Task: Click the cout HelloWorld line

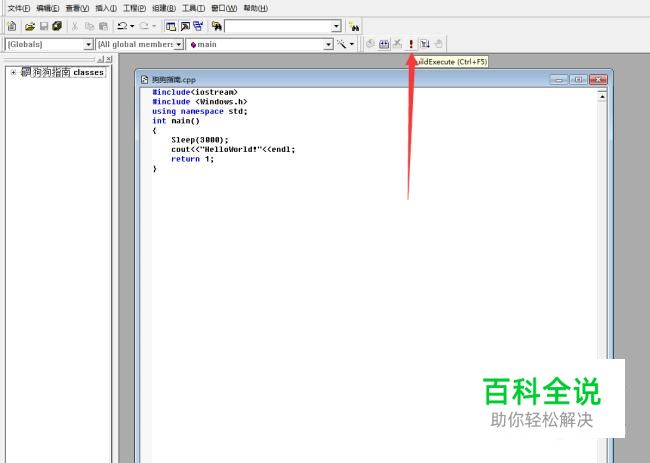Action: point(233,149)
